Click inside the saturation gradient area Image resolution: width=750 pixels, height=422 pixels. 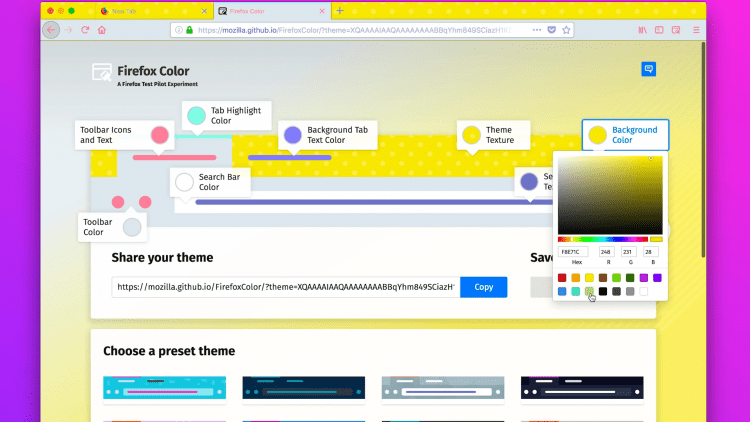pyautogui.click(x=610, y=195)
